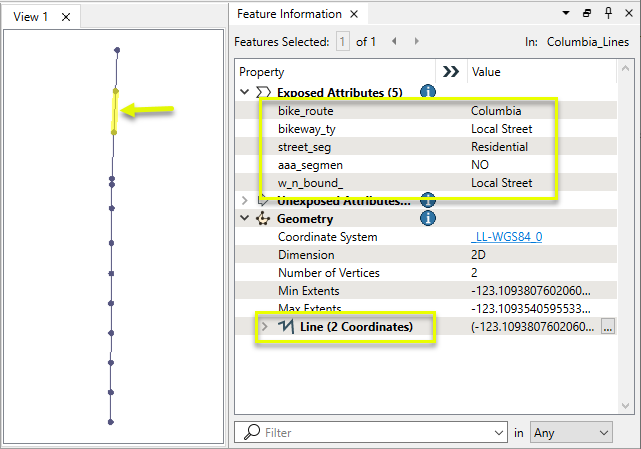Image resolution: width=641 pixels, height=449 pixels.
Task: Undock the Feature Information panel
Action: point(587,14)
